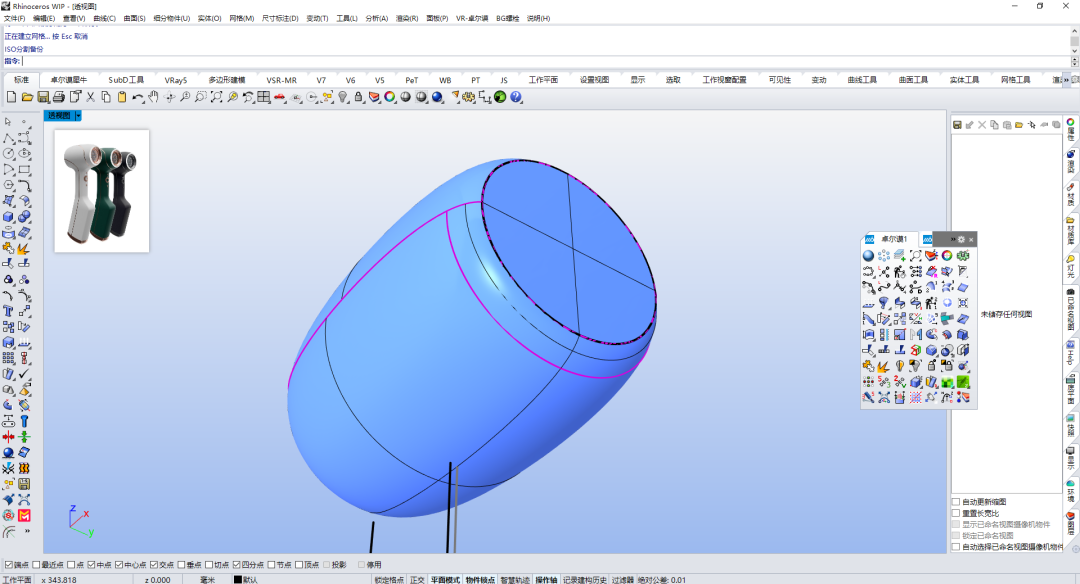The width and height of the screenshot is (1080, 584).
Task: Save the model with the floppy disk icon
Action: (x=43, y=97)
